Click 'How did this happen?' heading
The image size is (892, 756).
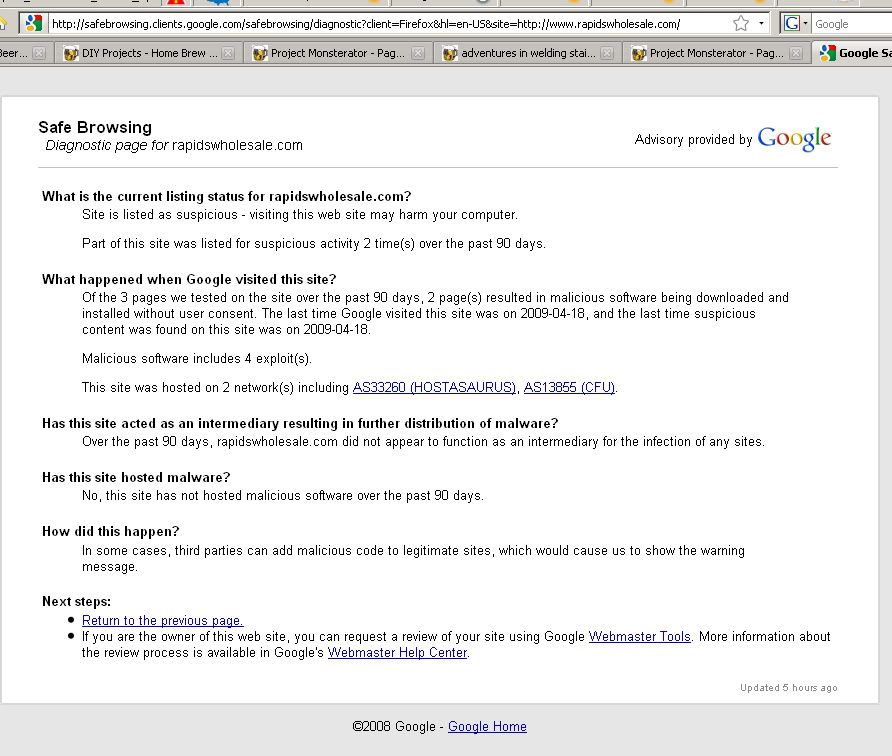coord(110,531)
